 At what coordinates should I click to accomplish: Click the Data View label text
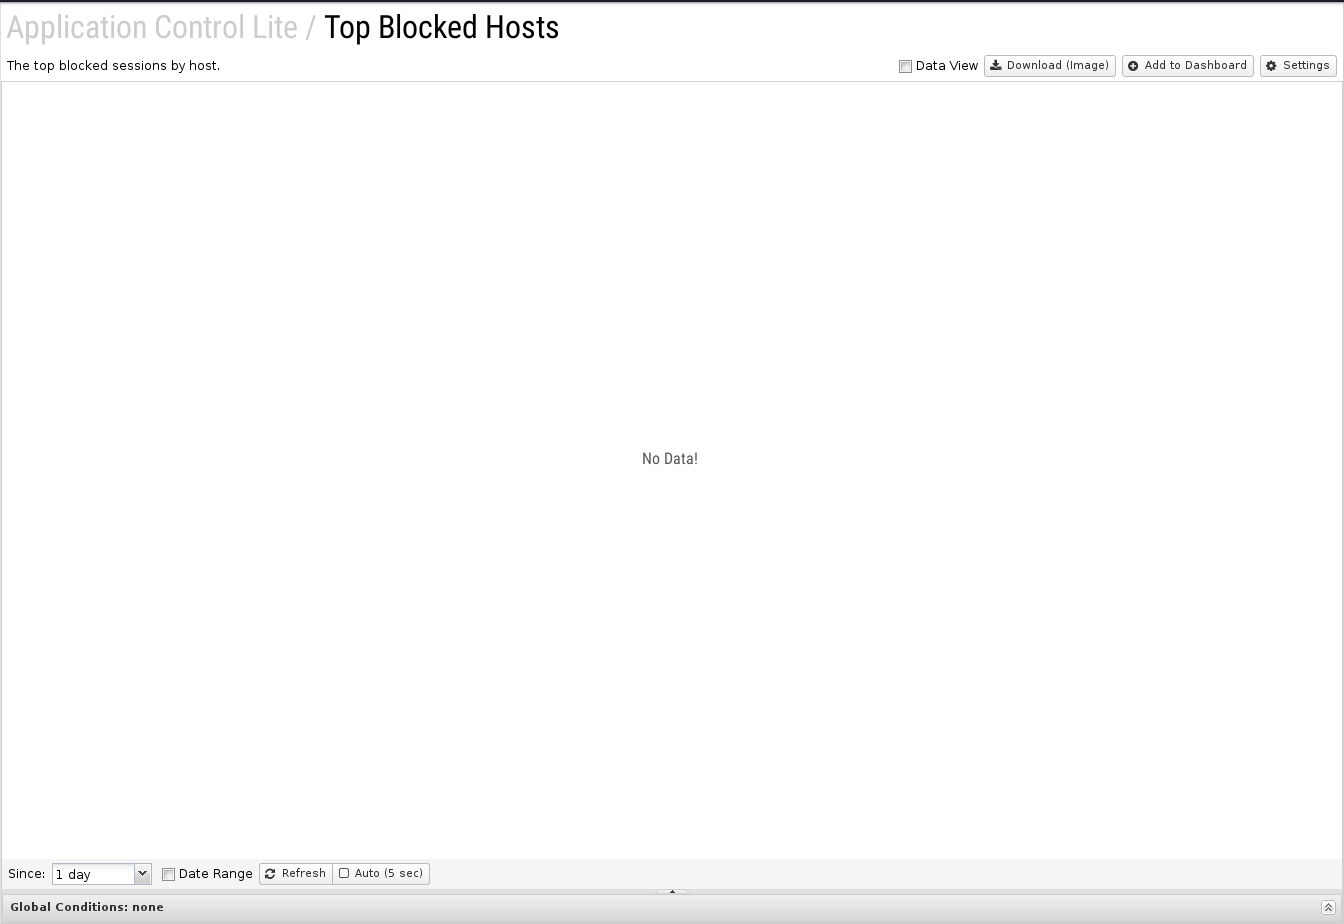[x=946, y=66]
